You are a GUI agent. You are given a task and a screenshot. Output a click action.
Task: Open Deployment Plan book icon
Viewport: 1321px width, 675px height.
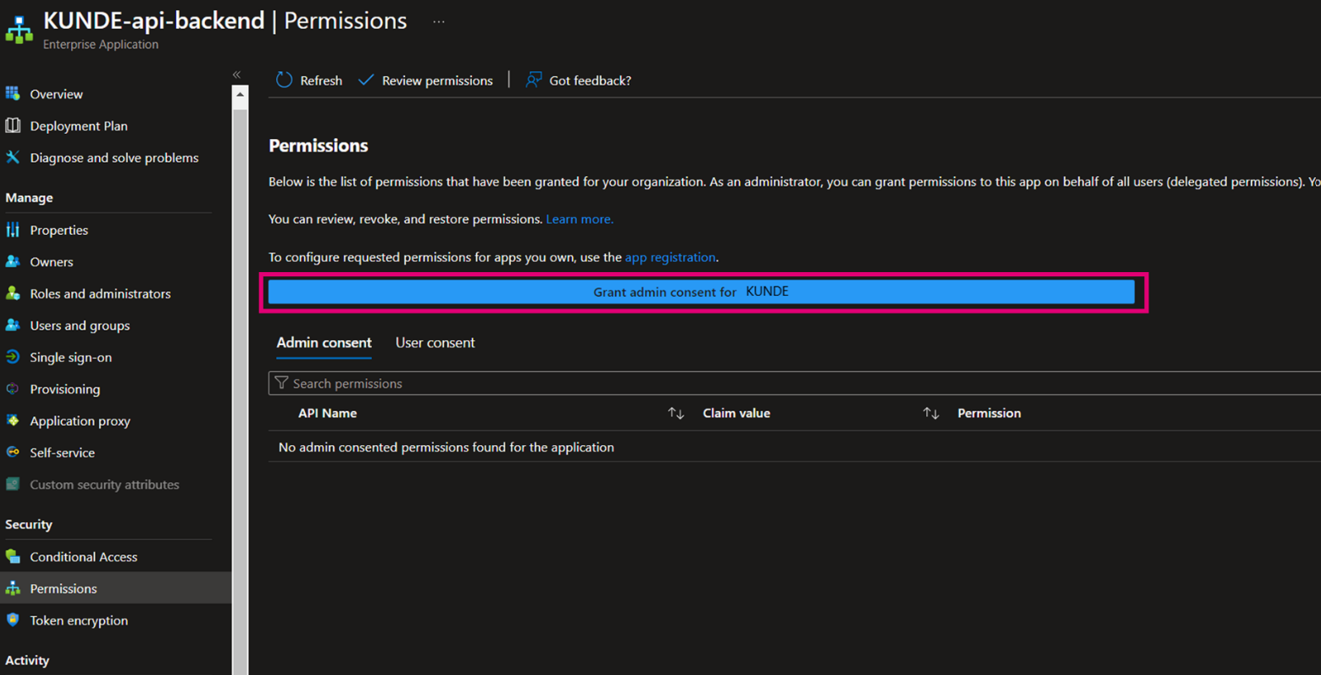point(13,126)
